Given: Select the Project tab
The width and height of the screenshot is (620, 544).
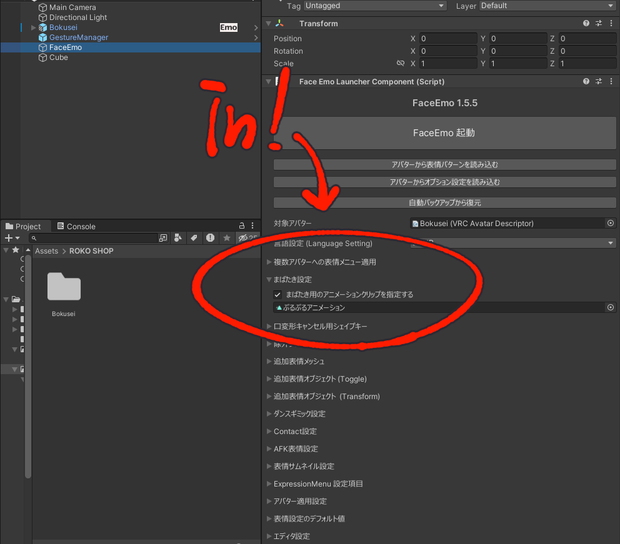Looking at the screenshot, I should (x=23, y=226).
